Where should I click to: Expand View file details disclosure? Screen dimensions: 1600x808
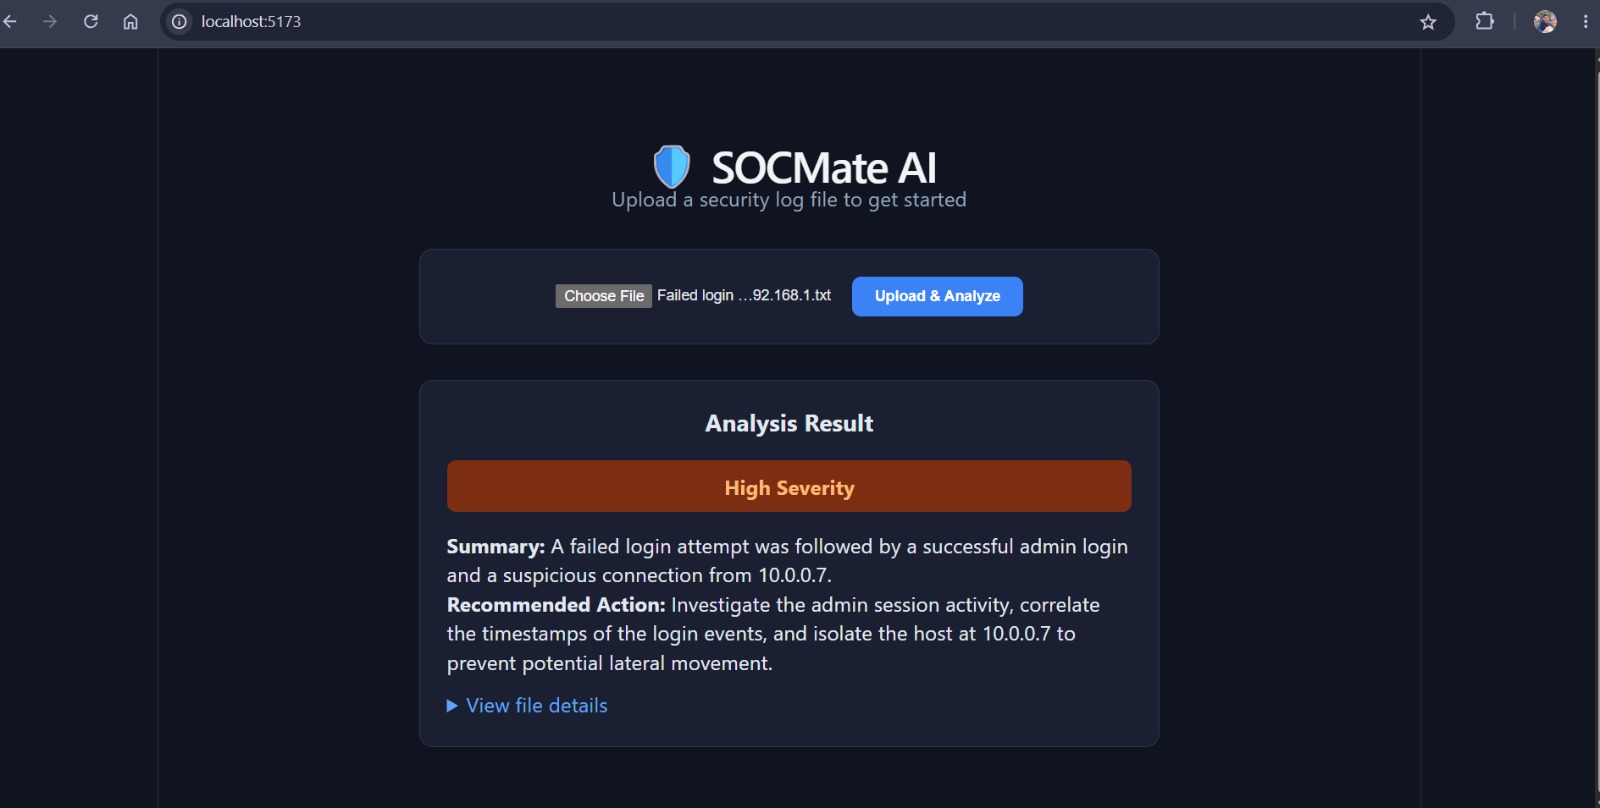[527, 705]
